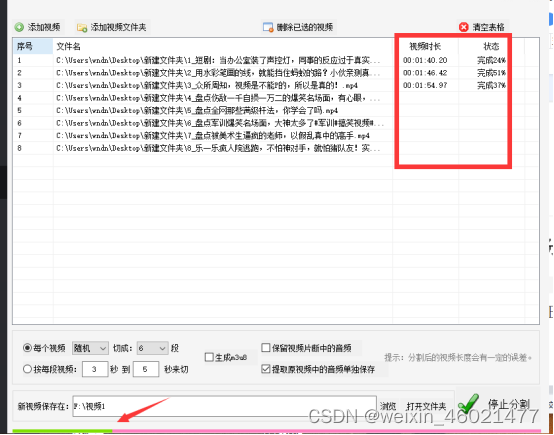Click the 删除已选的视频 button label
554x435 pixels.
305,27
